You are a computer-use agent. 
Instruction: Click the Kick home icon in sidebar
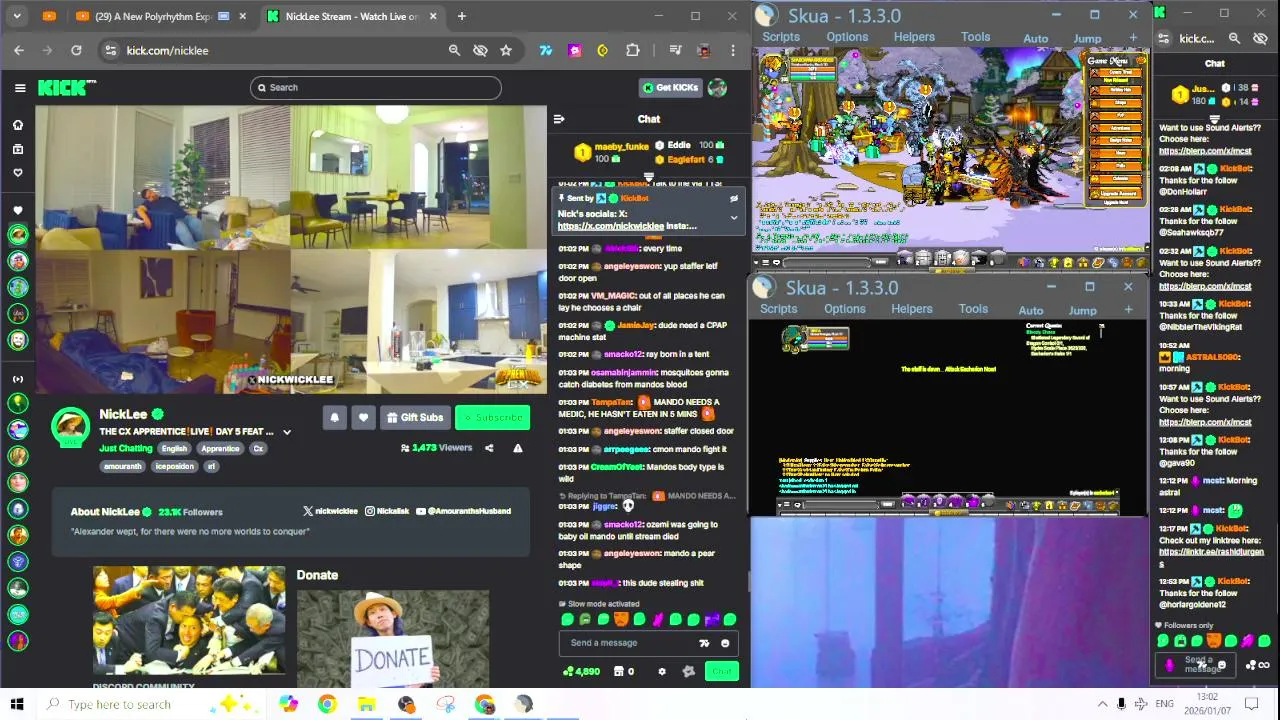tap(17, 125)
